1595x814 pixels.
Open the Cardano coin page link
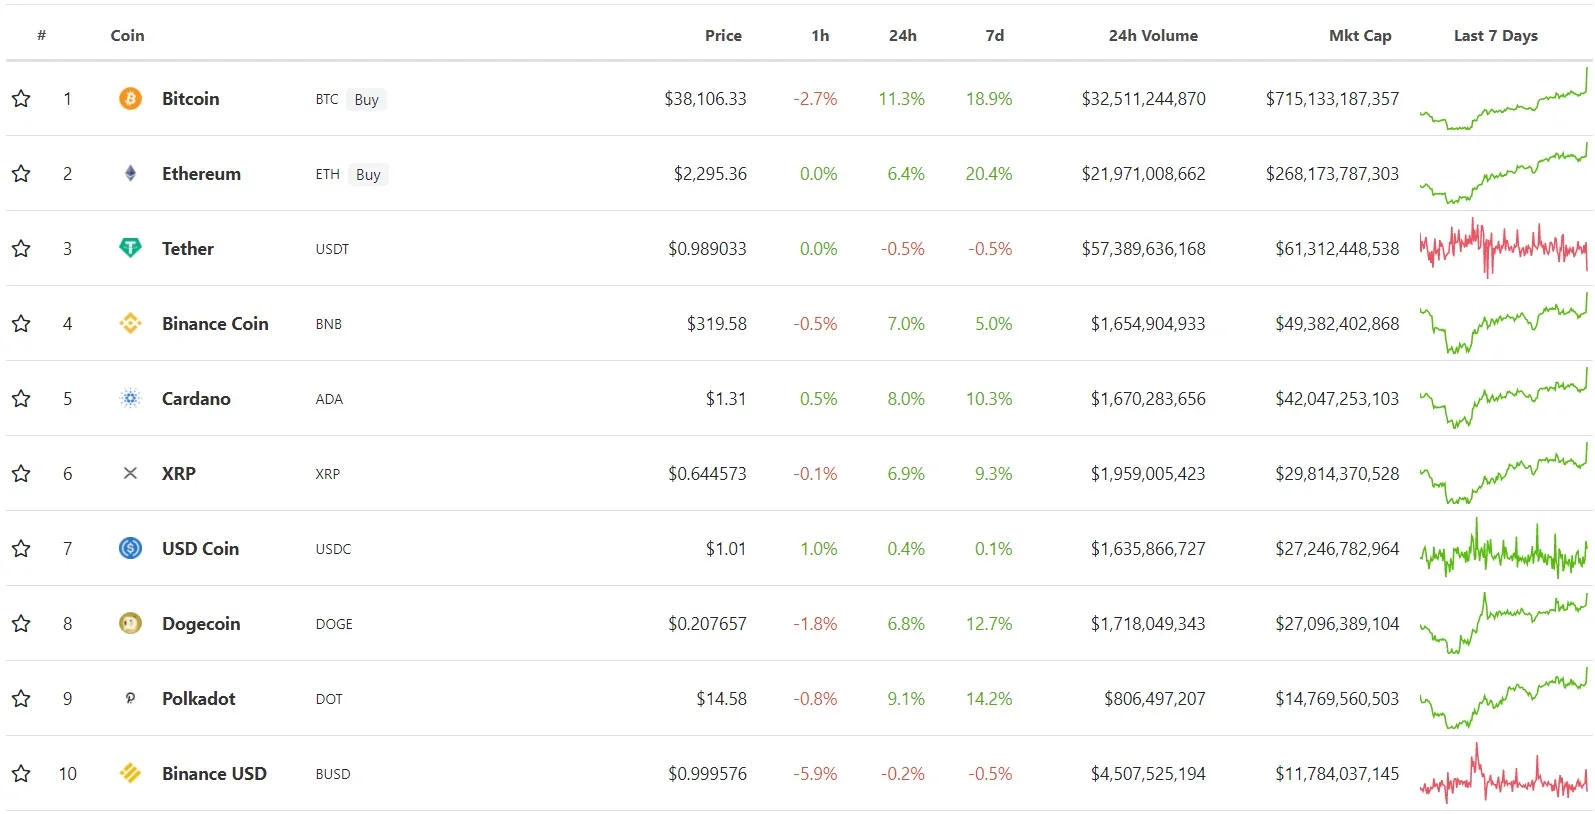(196, 398)
